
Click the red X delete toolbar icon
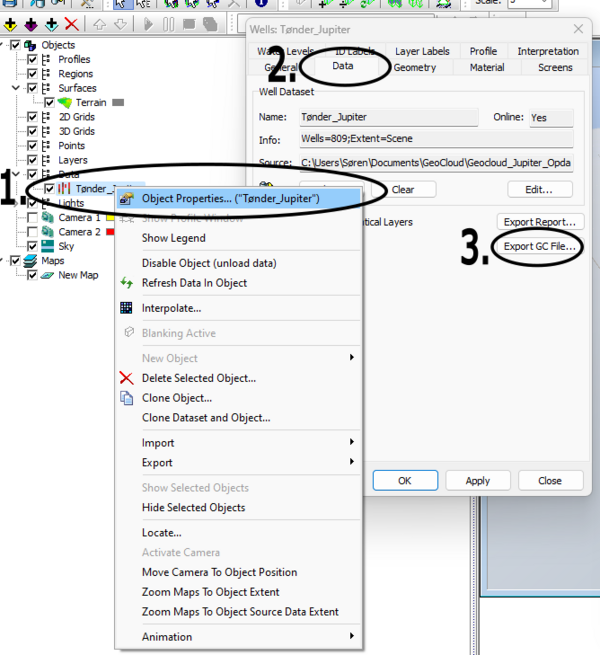(72, 24)
